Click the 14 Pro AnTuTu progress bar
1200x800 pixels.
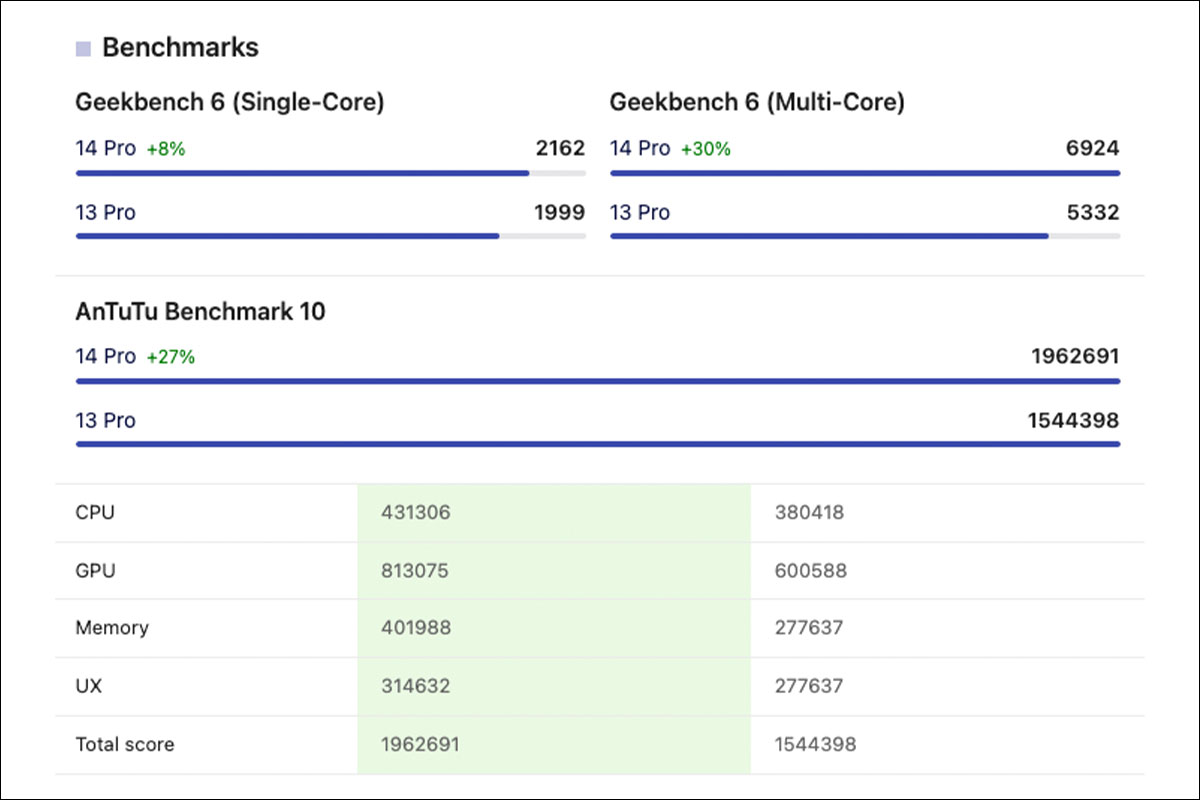[x=598, y=381]
